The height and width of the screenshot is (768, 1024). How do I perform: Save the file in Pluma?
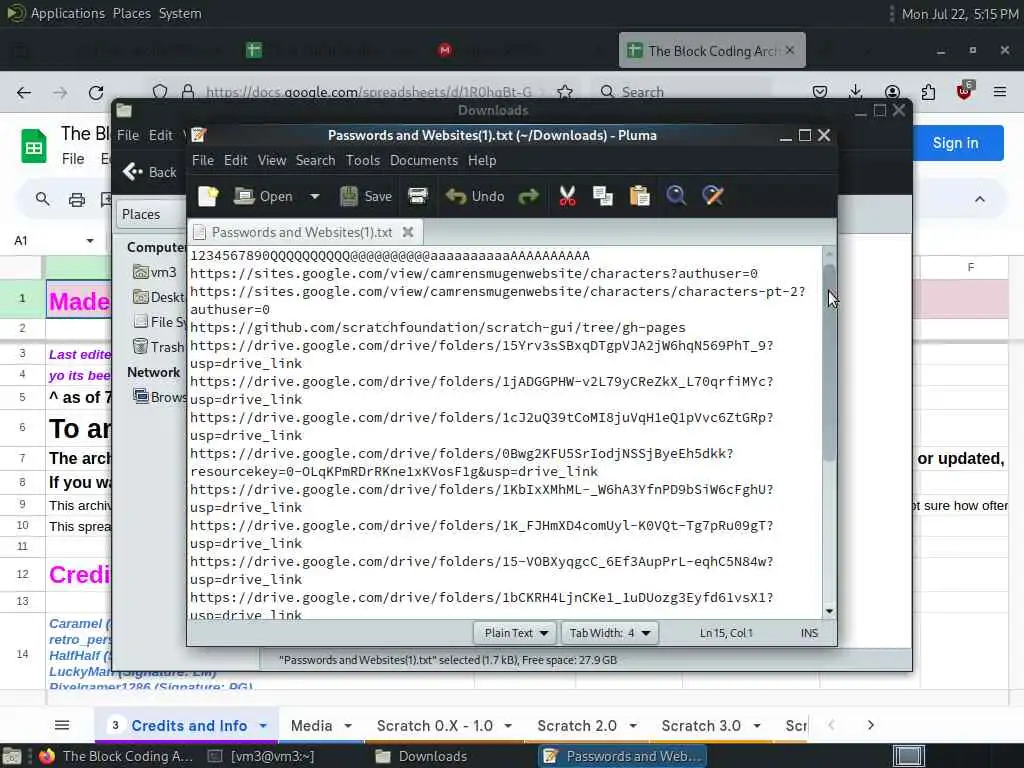coord(366,196)
